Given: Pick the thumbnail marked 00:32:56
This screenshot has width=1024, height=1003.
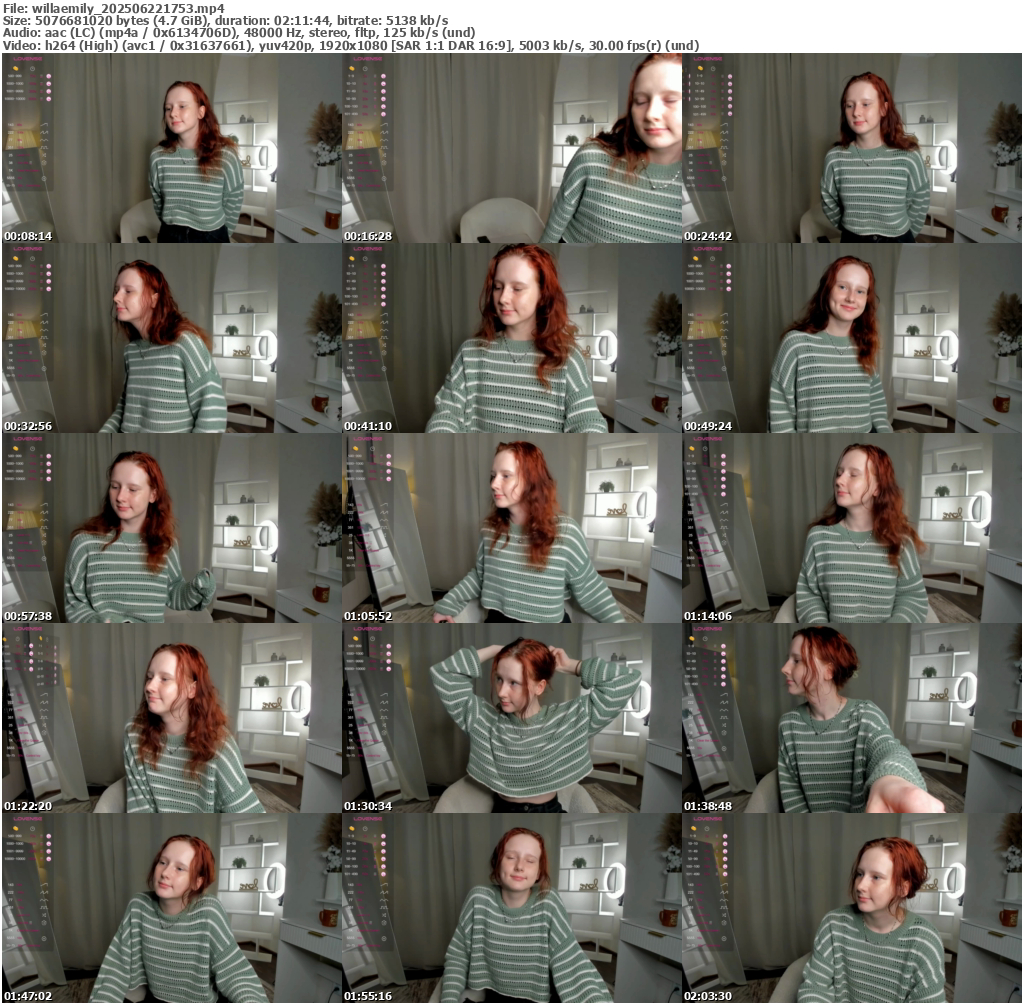Looking at the screenshot, I should coord(171,338).
